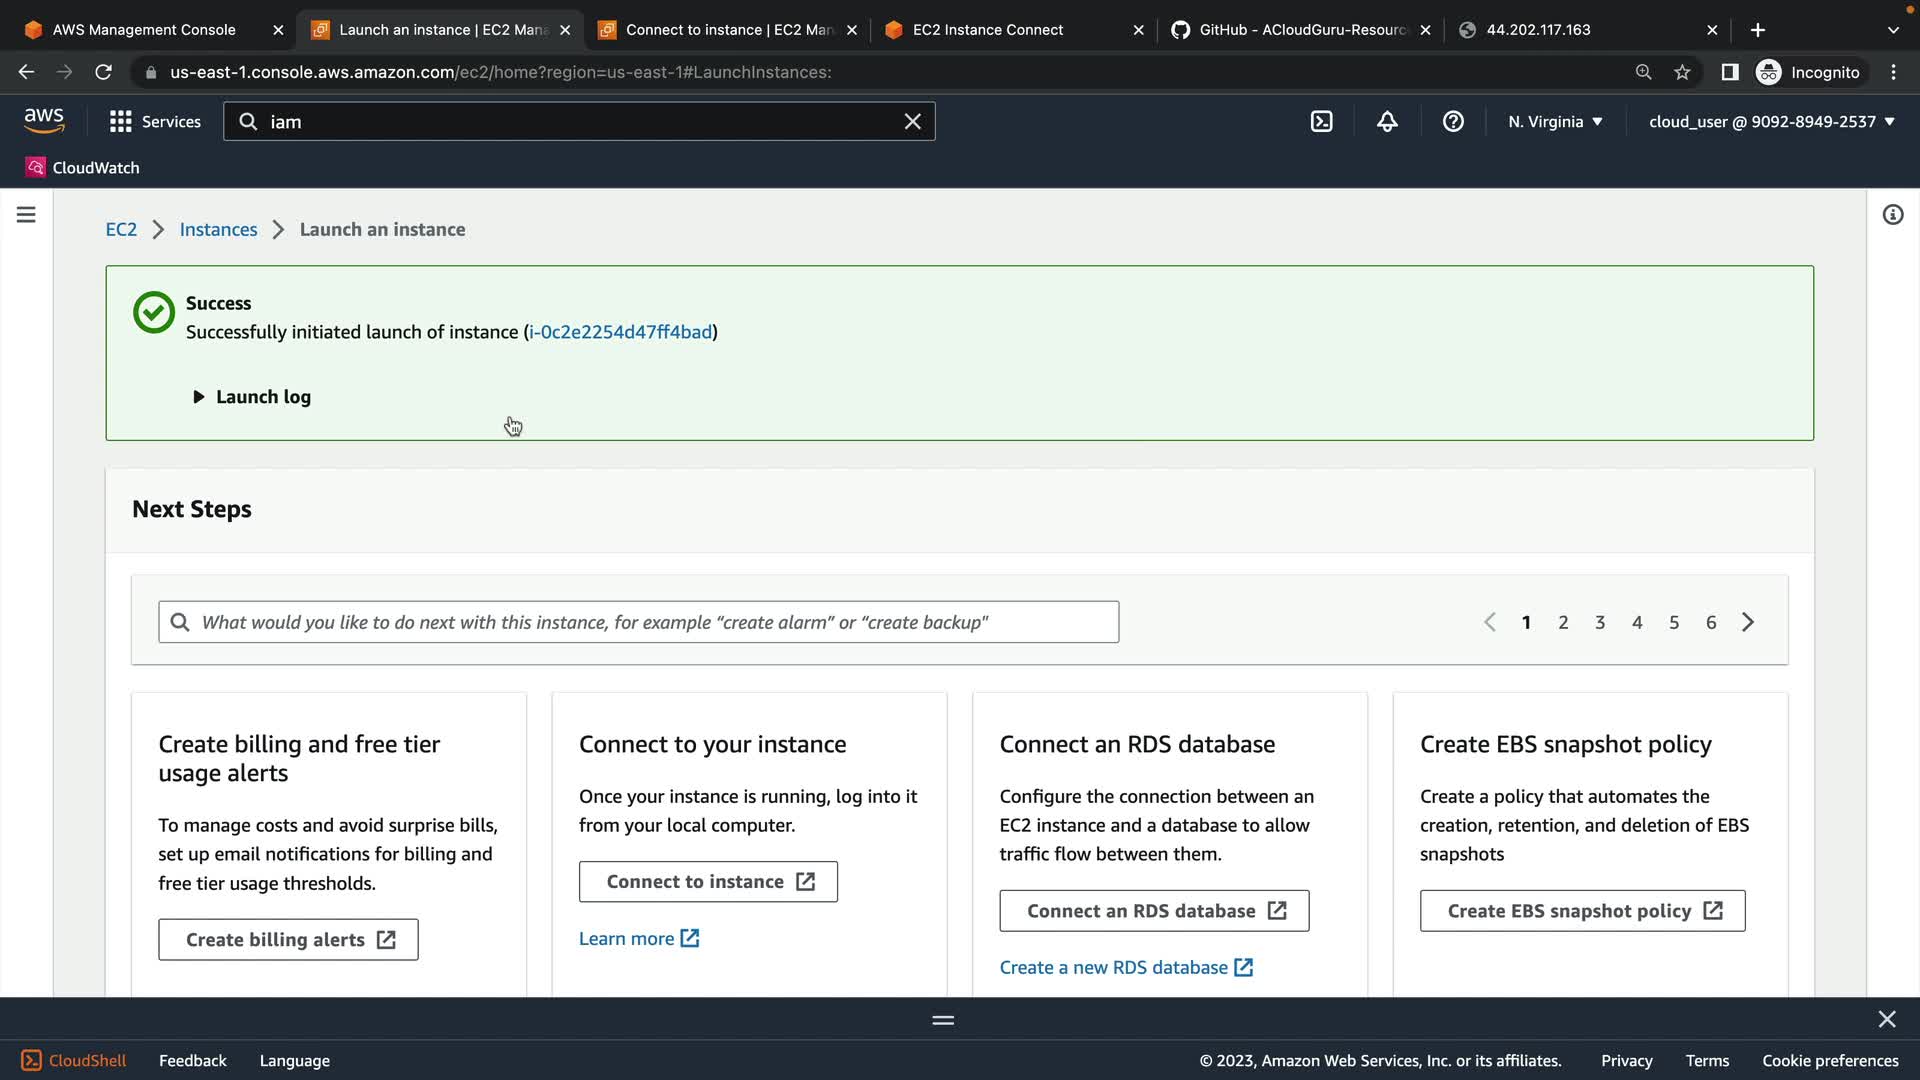Open the notifications bell

click(1387, 121)
